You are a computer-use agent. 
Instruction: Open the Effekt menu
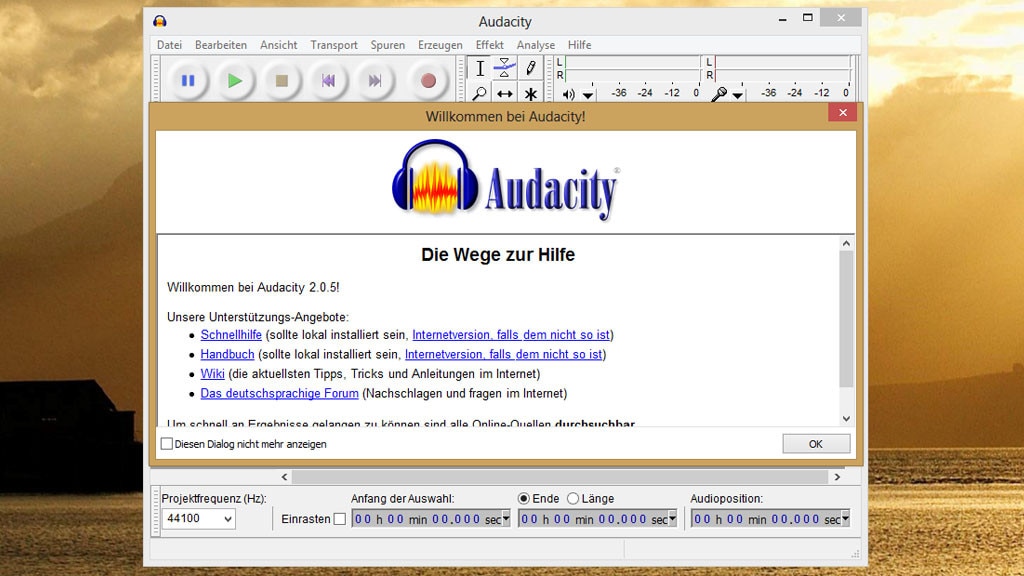click(489, 44)
